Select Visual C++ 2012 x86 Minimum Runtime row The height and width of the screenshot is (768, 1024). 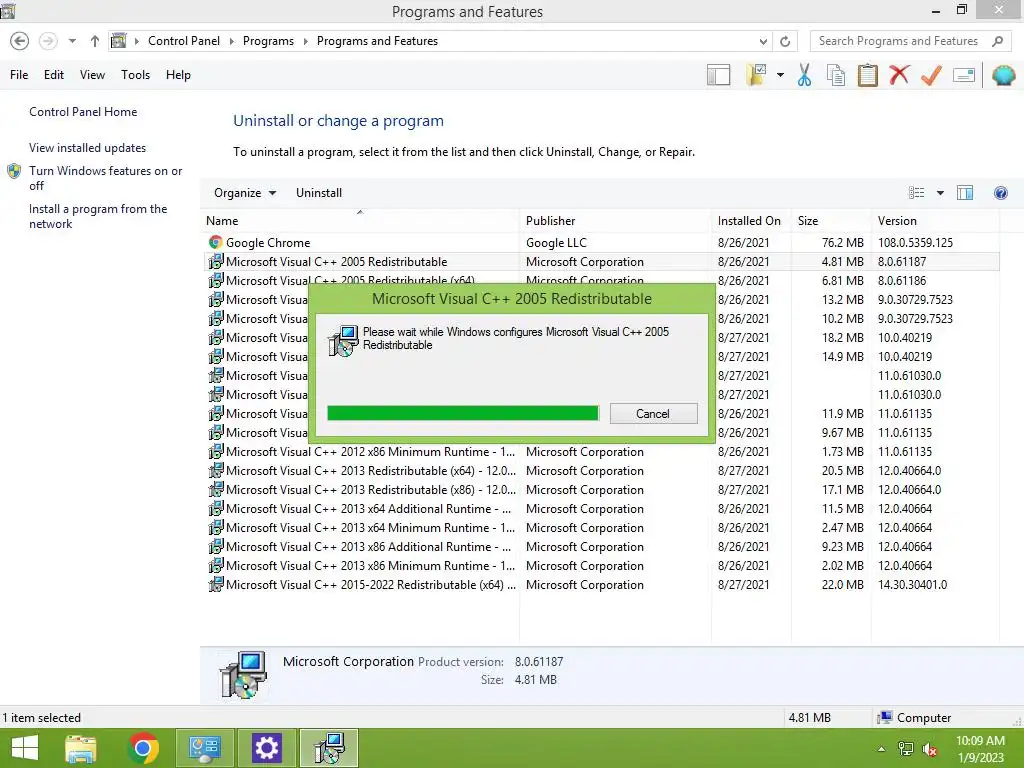click(x=601, y=451)
